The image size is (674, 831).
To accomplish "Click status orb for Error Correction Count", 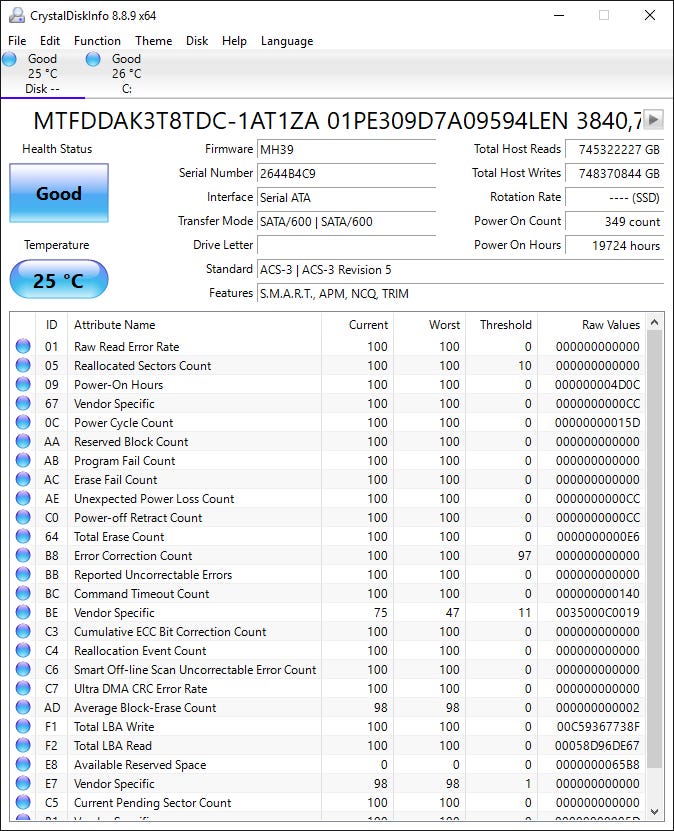I will click(x=23, y=555).
